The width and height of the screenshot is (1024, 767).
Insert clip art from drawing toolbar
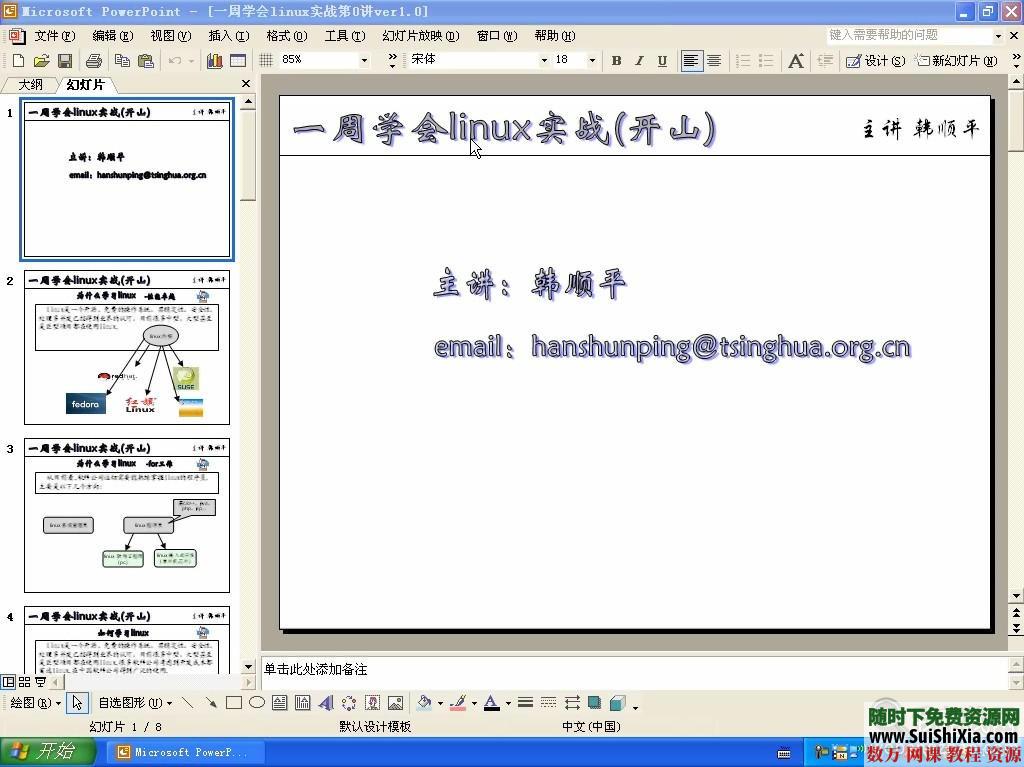[x=372, y=703]
